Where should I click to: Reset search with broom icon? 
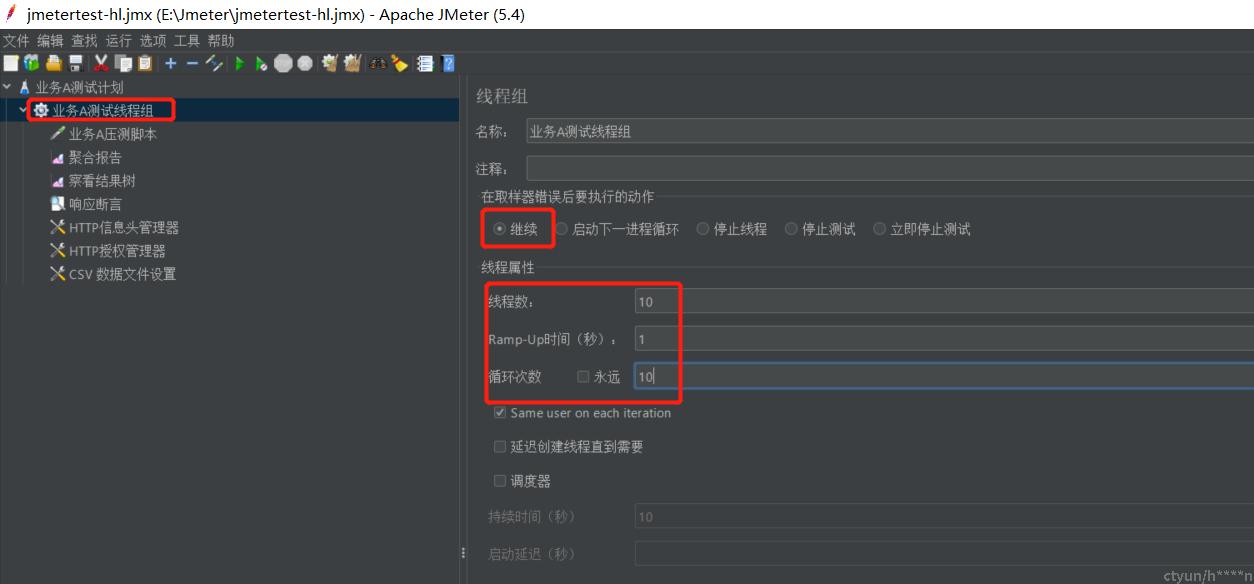tap(399, 63)
